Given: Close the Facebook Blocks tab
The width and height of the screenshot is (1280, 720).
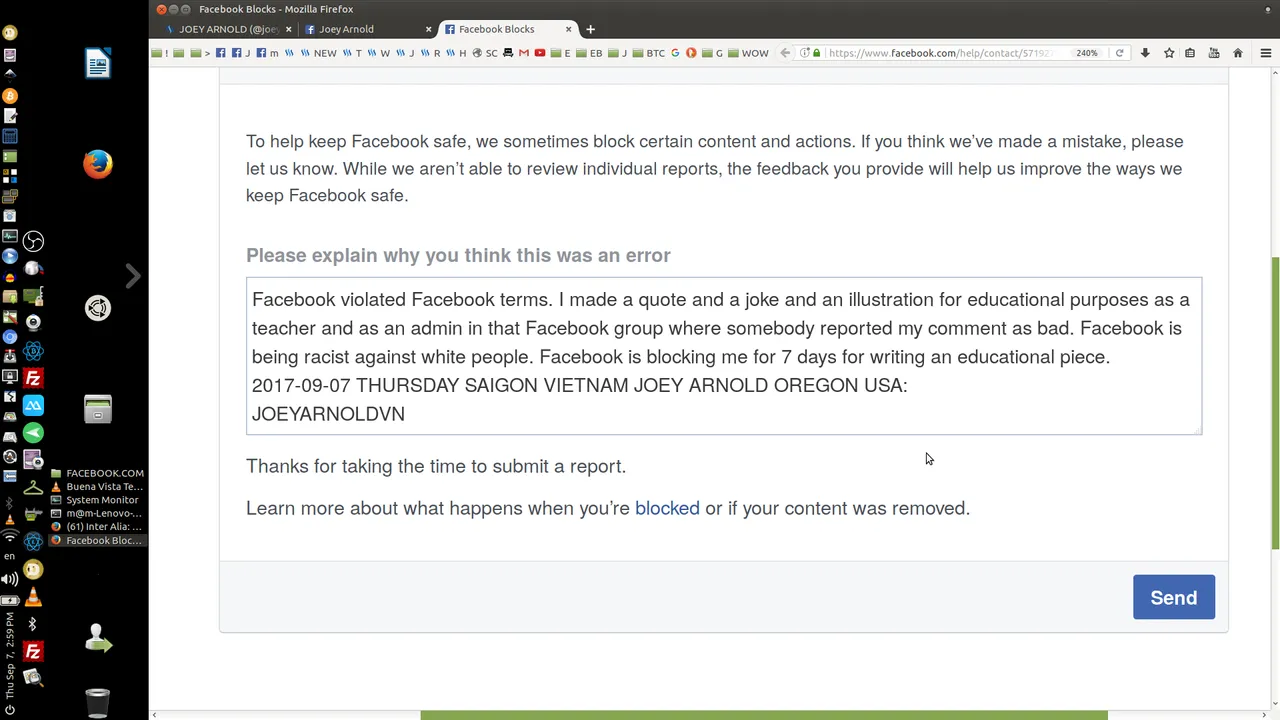Looking at the screenshot, I should coord(568,29).
